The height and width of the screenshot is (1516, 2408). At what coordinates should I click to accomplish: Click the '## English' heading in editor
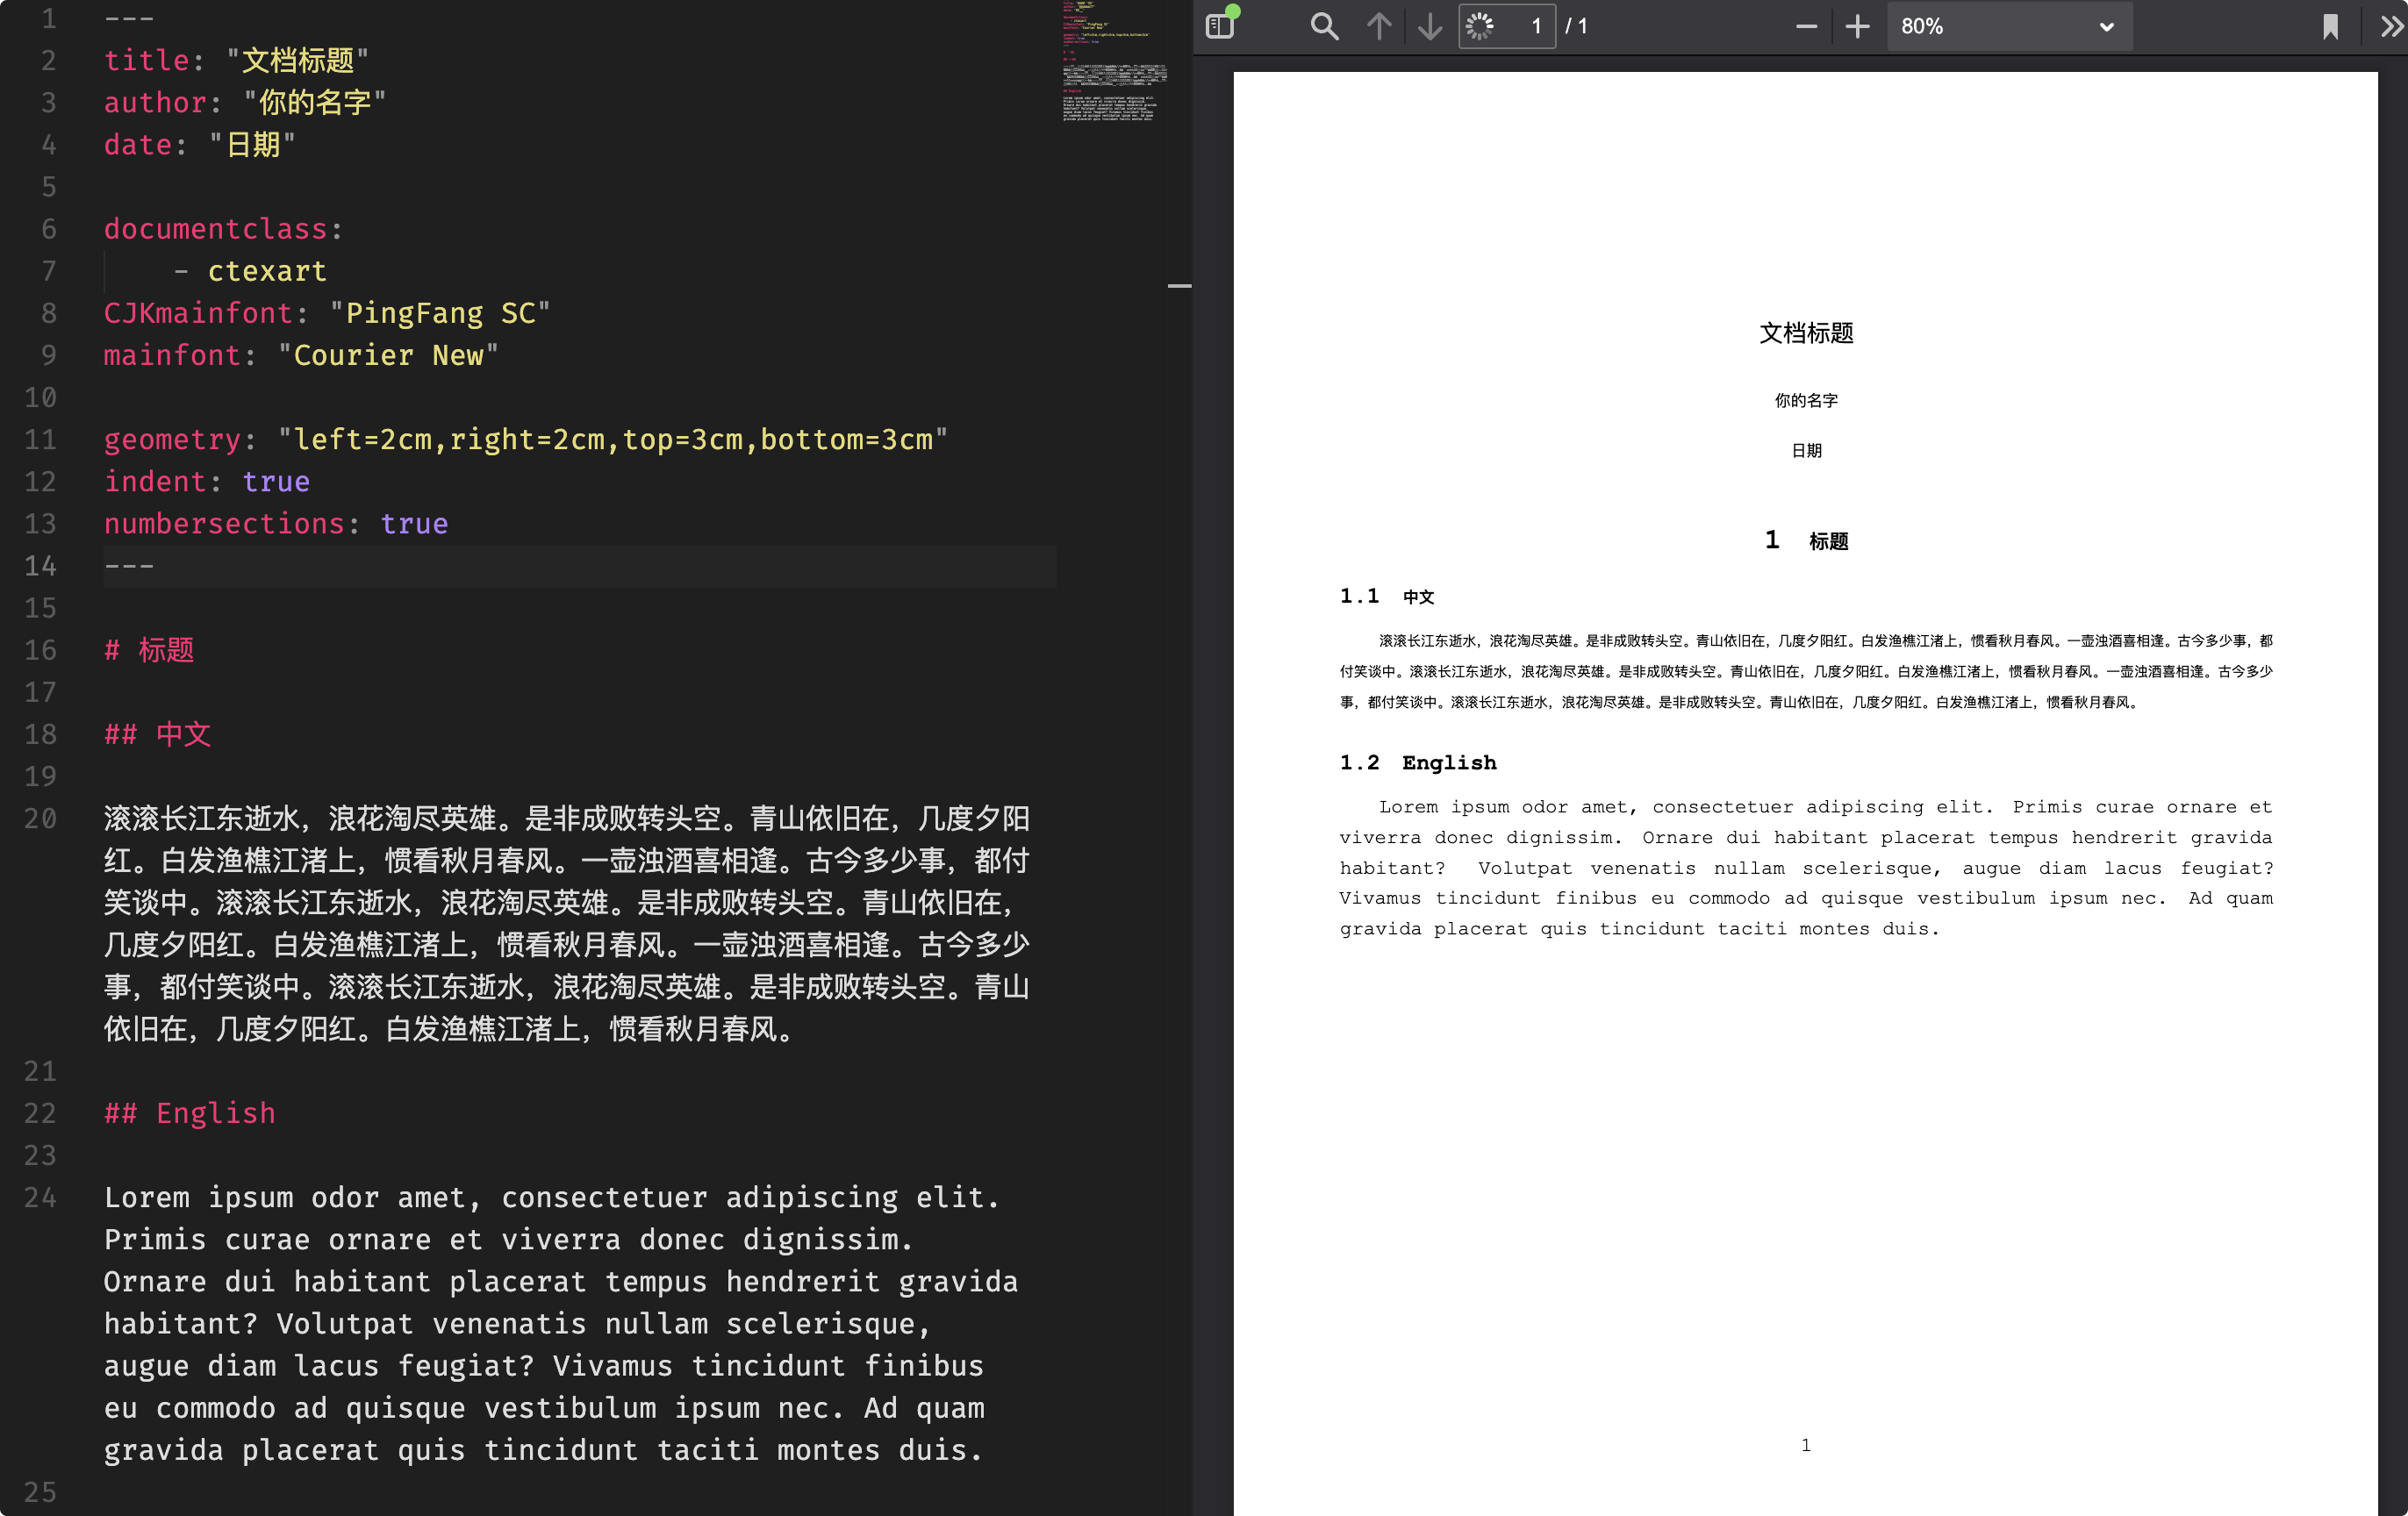click(x=190, y=1113)
